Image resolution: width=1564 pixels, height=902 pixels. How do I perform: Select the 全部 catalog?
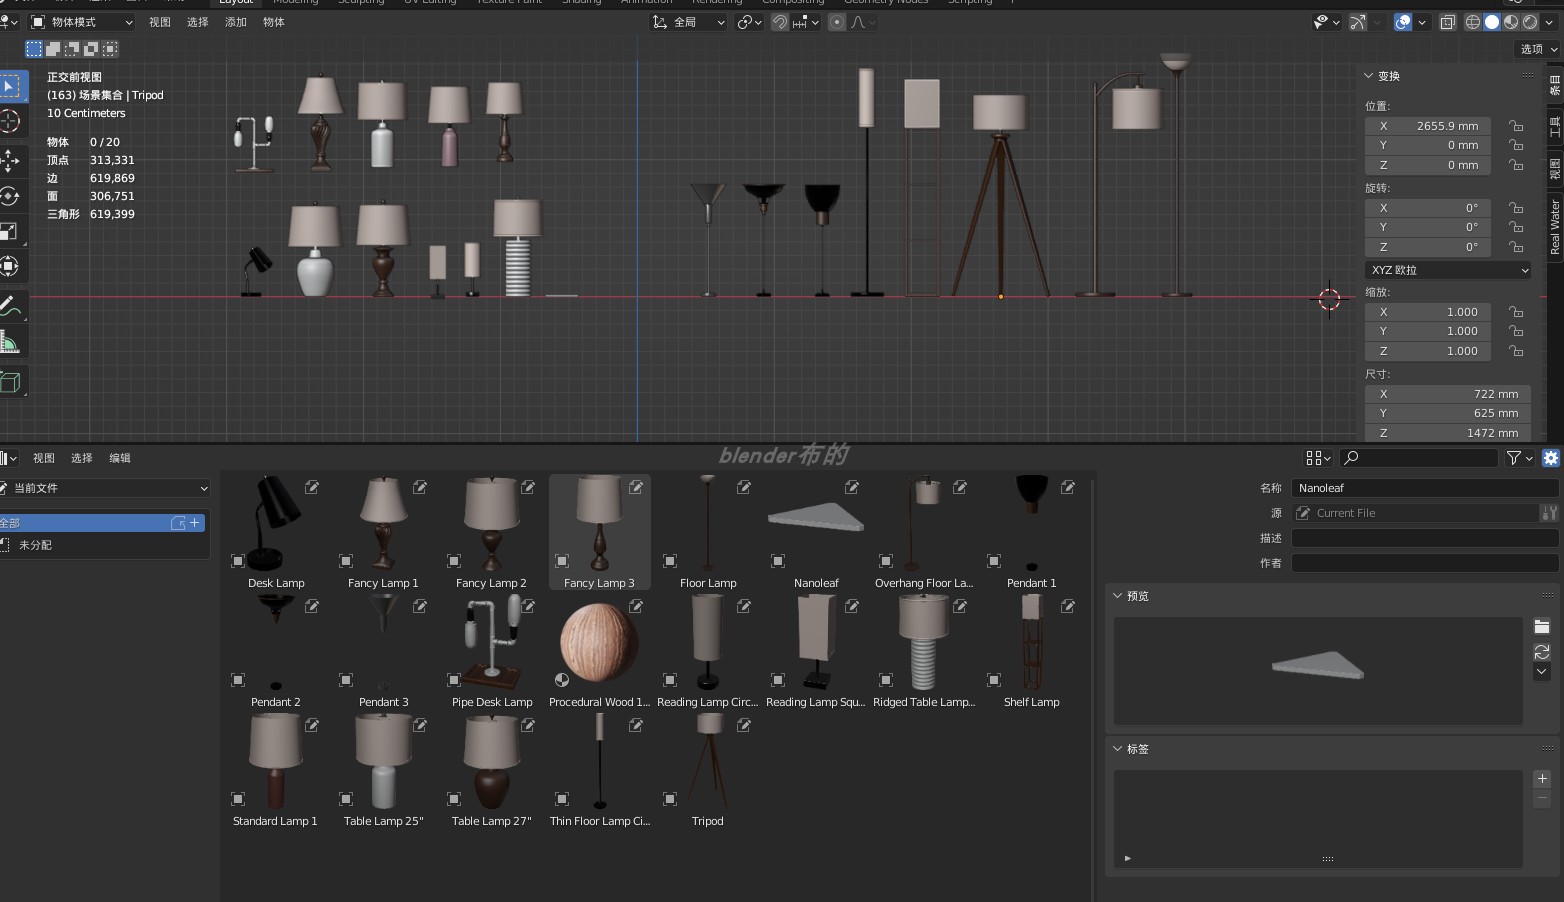click(102, 522)
